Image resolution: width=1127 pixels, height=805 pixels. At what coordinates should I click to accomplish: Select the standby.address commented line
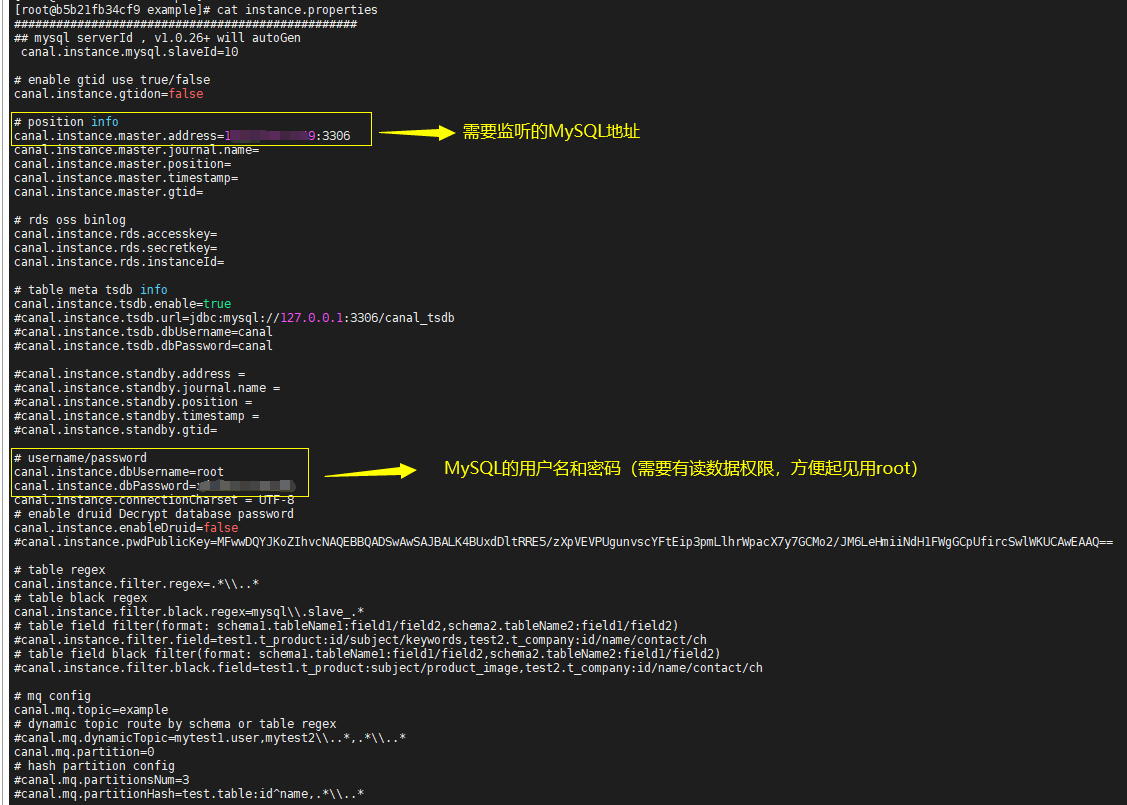click(x=125, y=373)
